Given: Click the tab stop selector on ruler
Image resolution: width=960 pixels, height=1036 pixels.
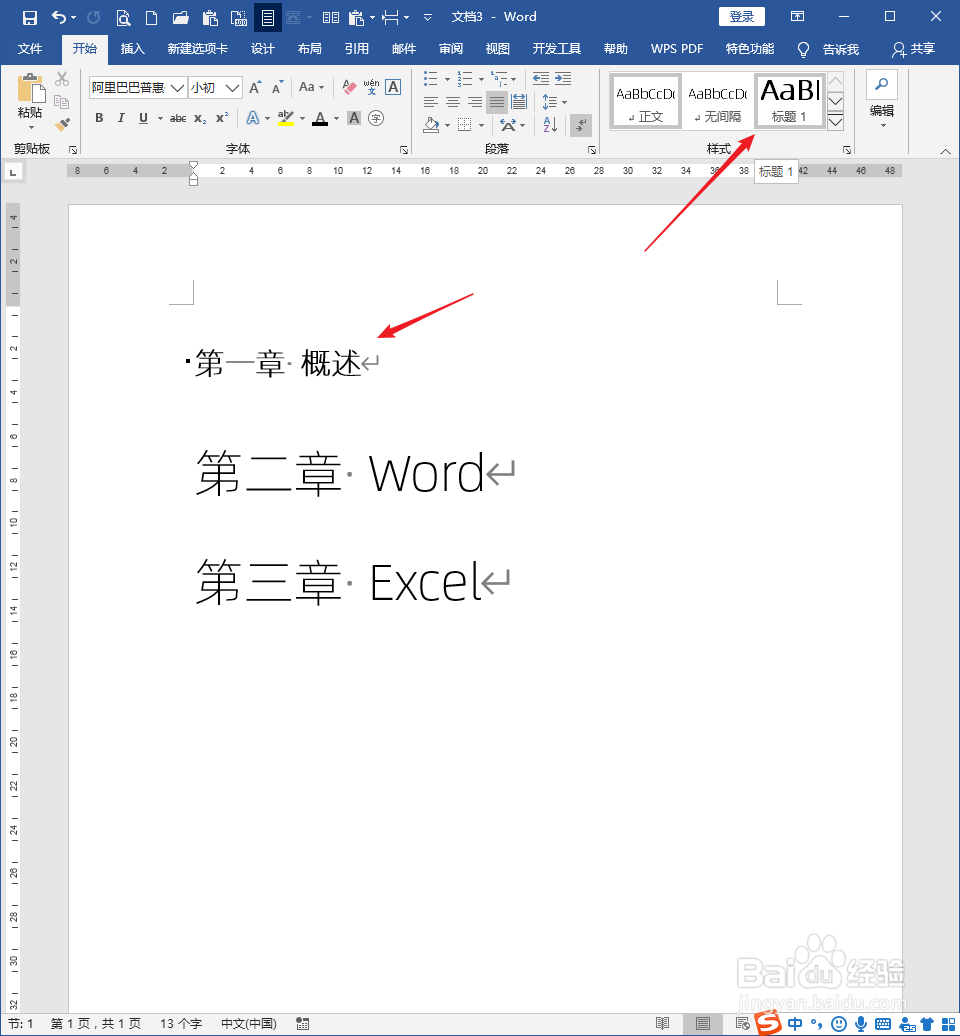Looking at the screenshot, I should coord(13,172).
